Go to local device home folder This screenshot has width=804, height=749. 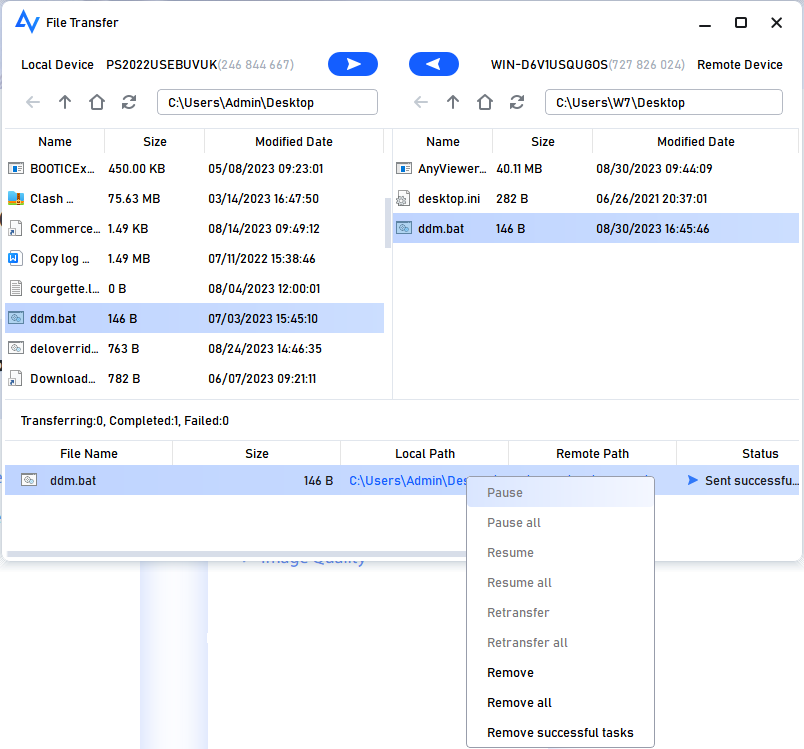tap(96, 103)
